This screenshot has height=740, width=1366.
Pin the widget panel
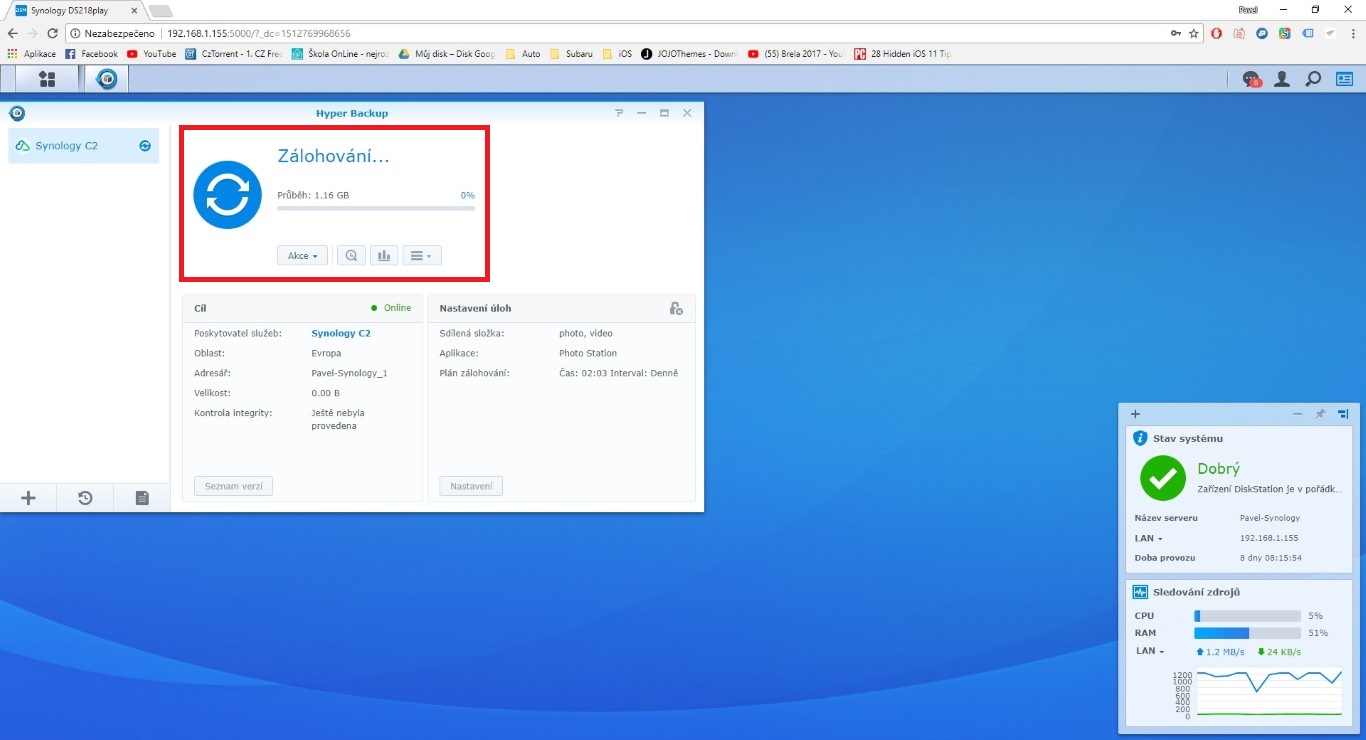pos(1320,413)
